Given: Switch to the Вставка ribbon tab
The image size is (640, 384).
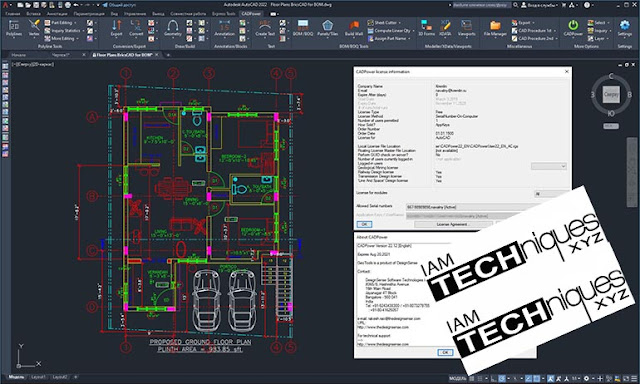Looking at the screenshot, I should (x=33, y=13).
